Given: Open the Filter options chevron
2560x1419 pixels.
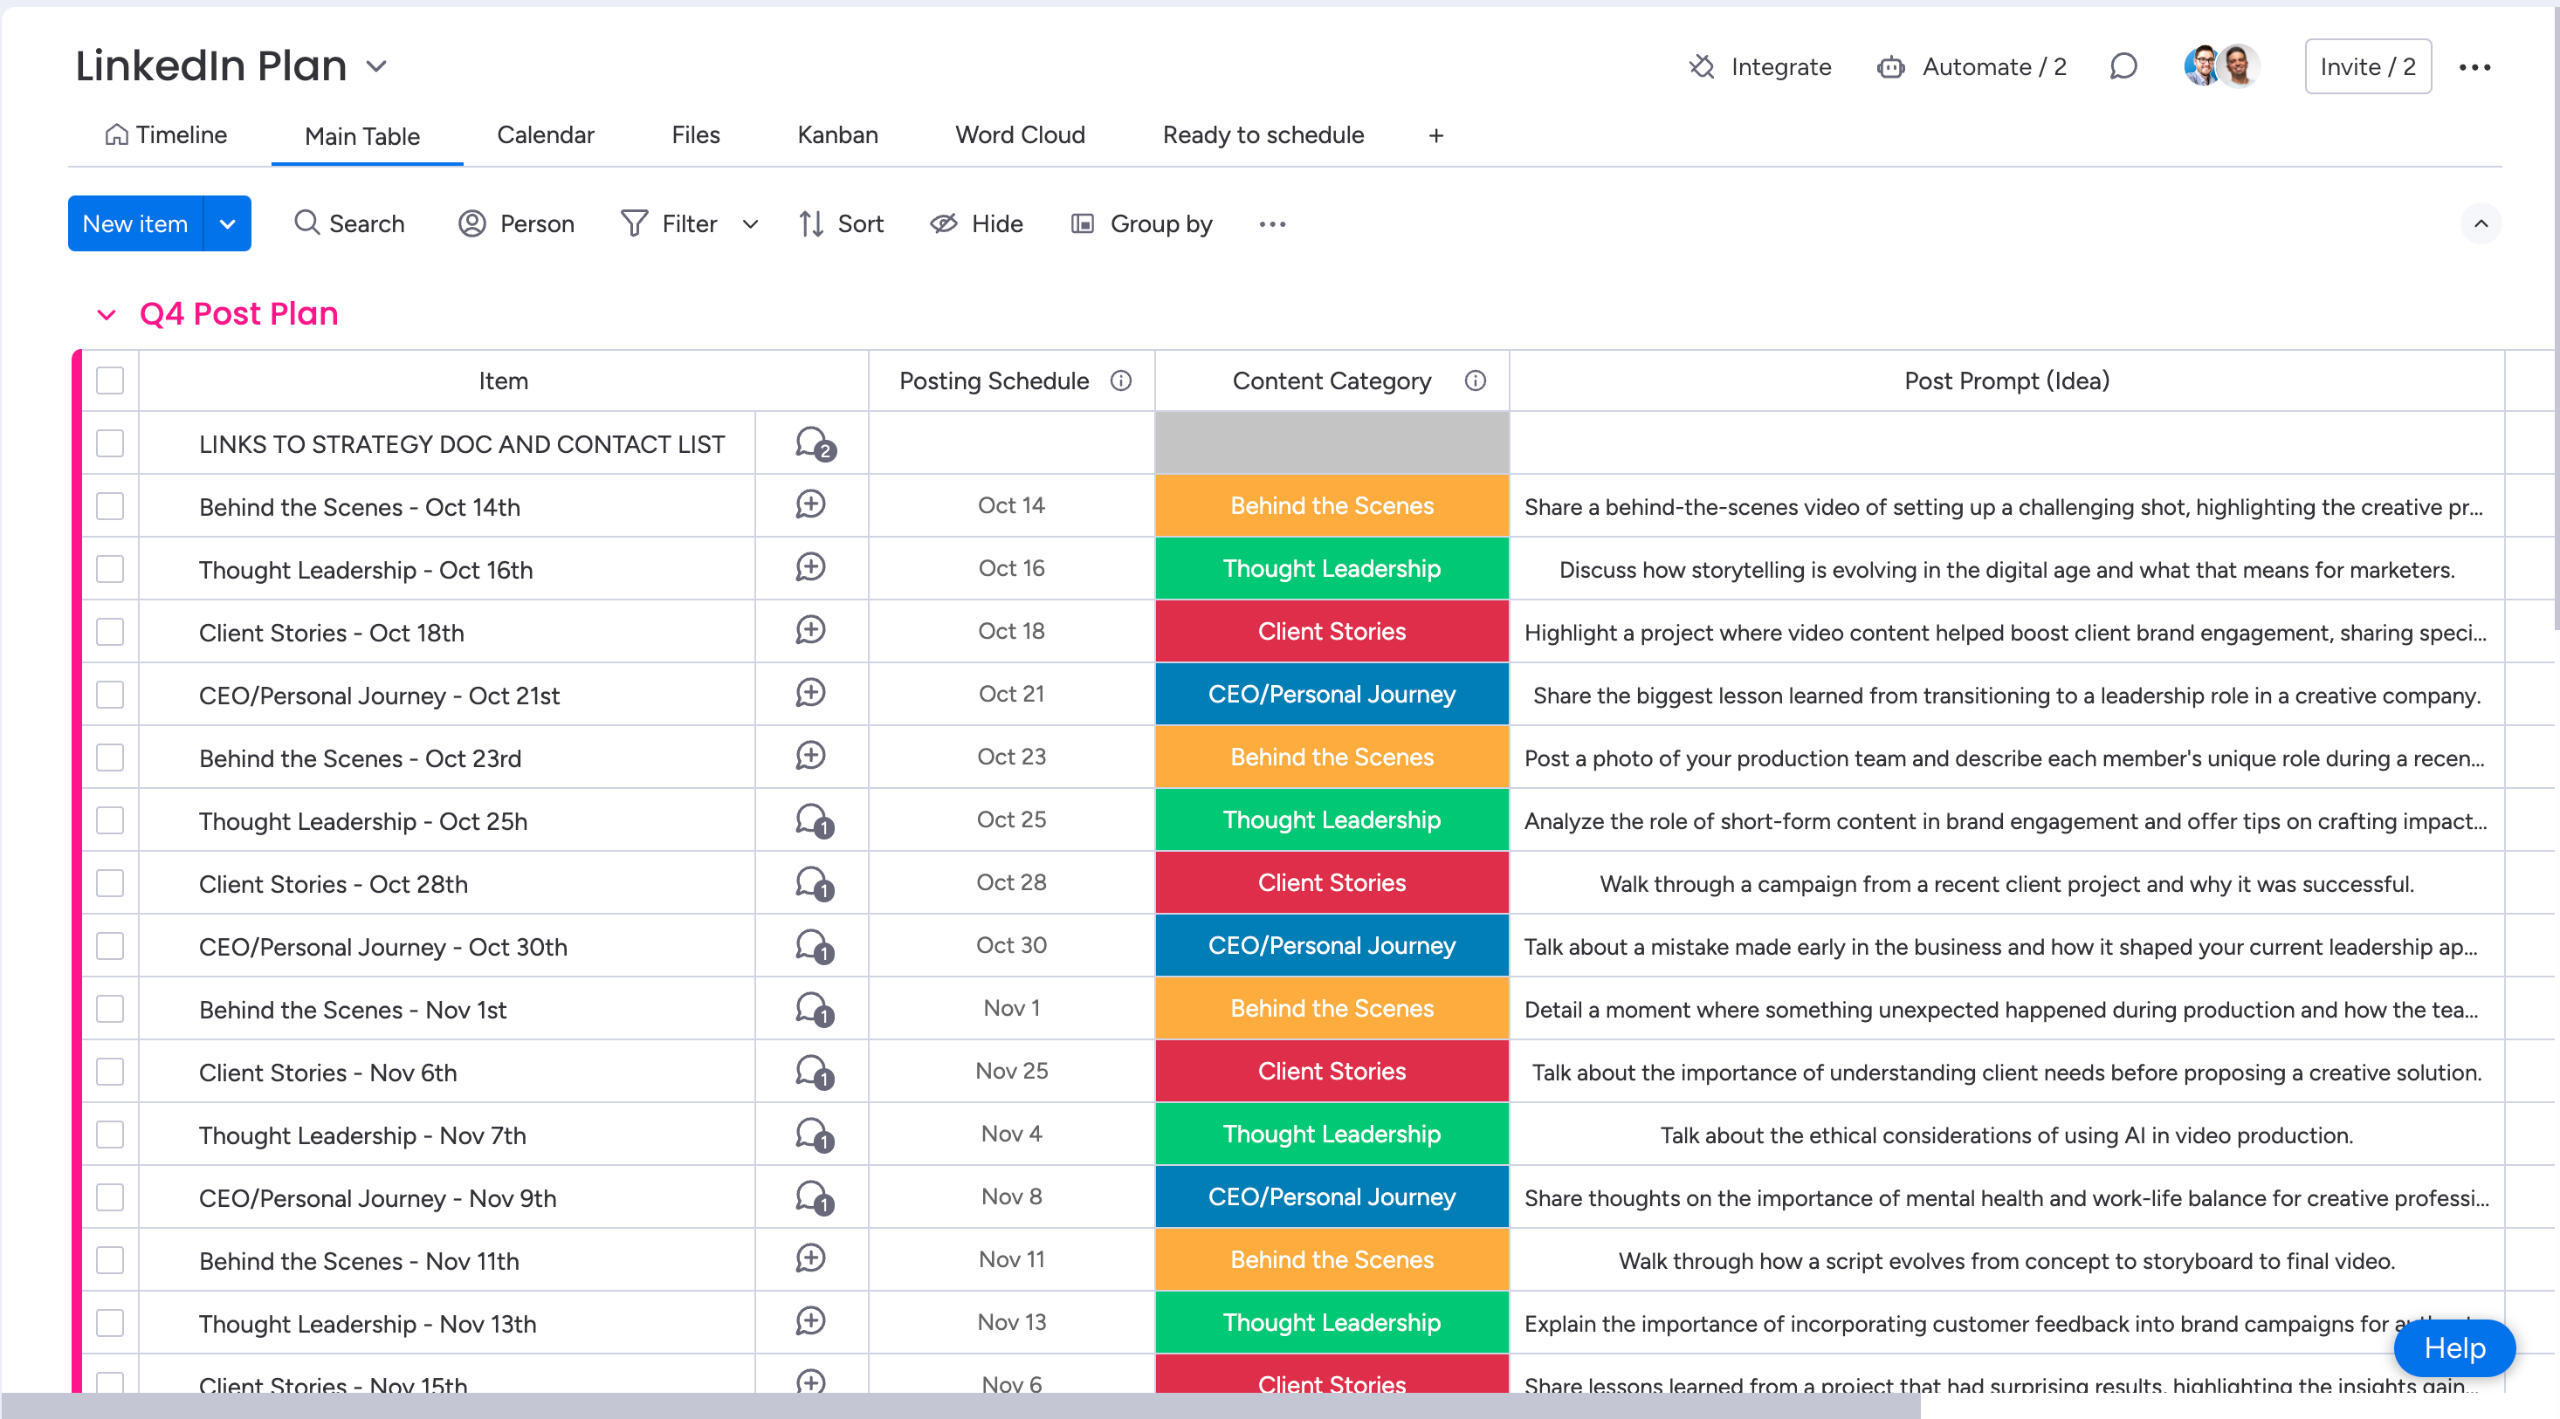Looking at the screenshot, I should pos(750,223).
